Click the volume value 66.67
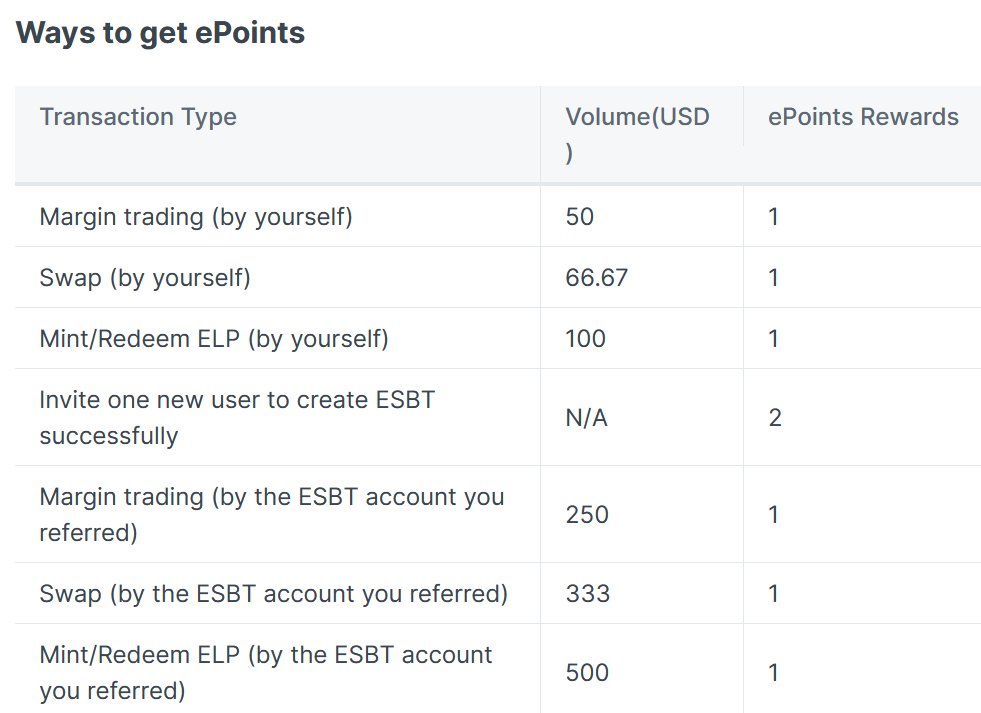This screenshot has height=713, width=981. point(596,278)
